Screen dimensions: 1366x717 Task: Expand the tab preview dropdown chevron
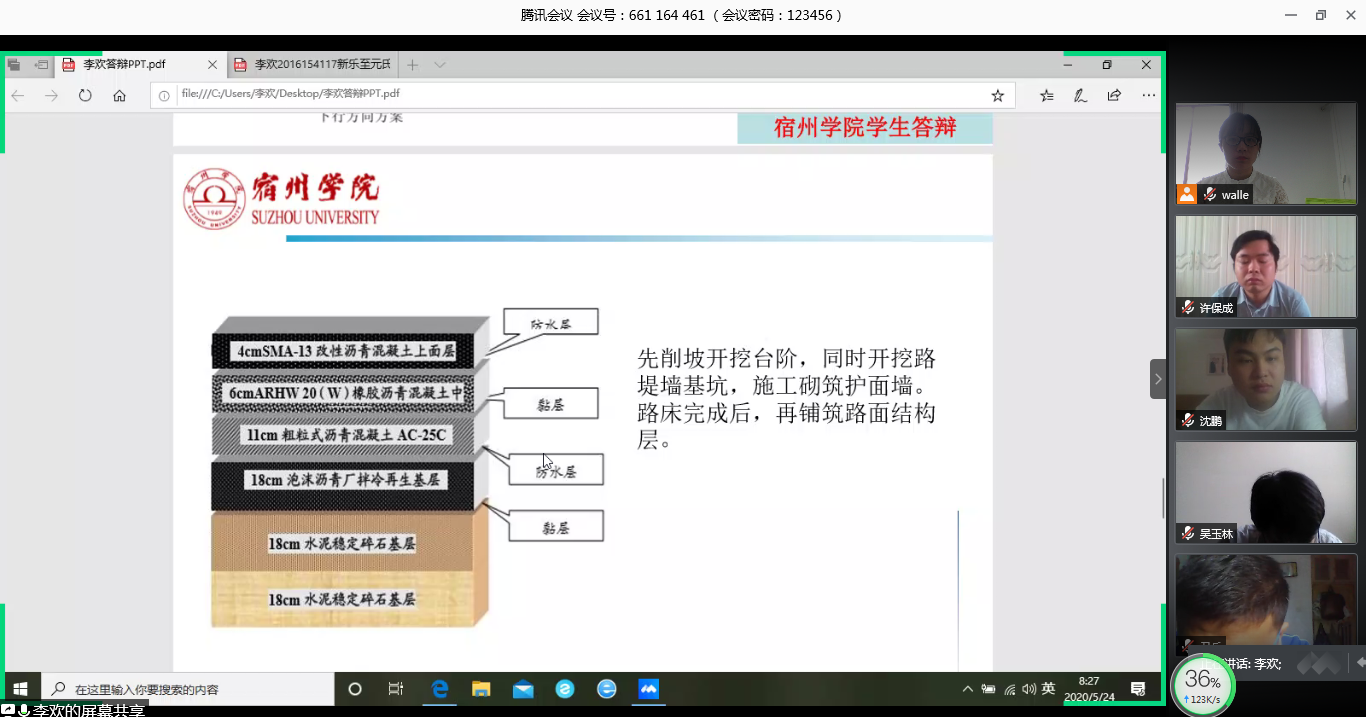(x=440, y=65)
